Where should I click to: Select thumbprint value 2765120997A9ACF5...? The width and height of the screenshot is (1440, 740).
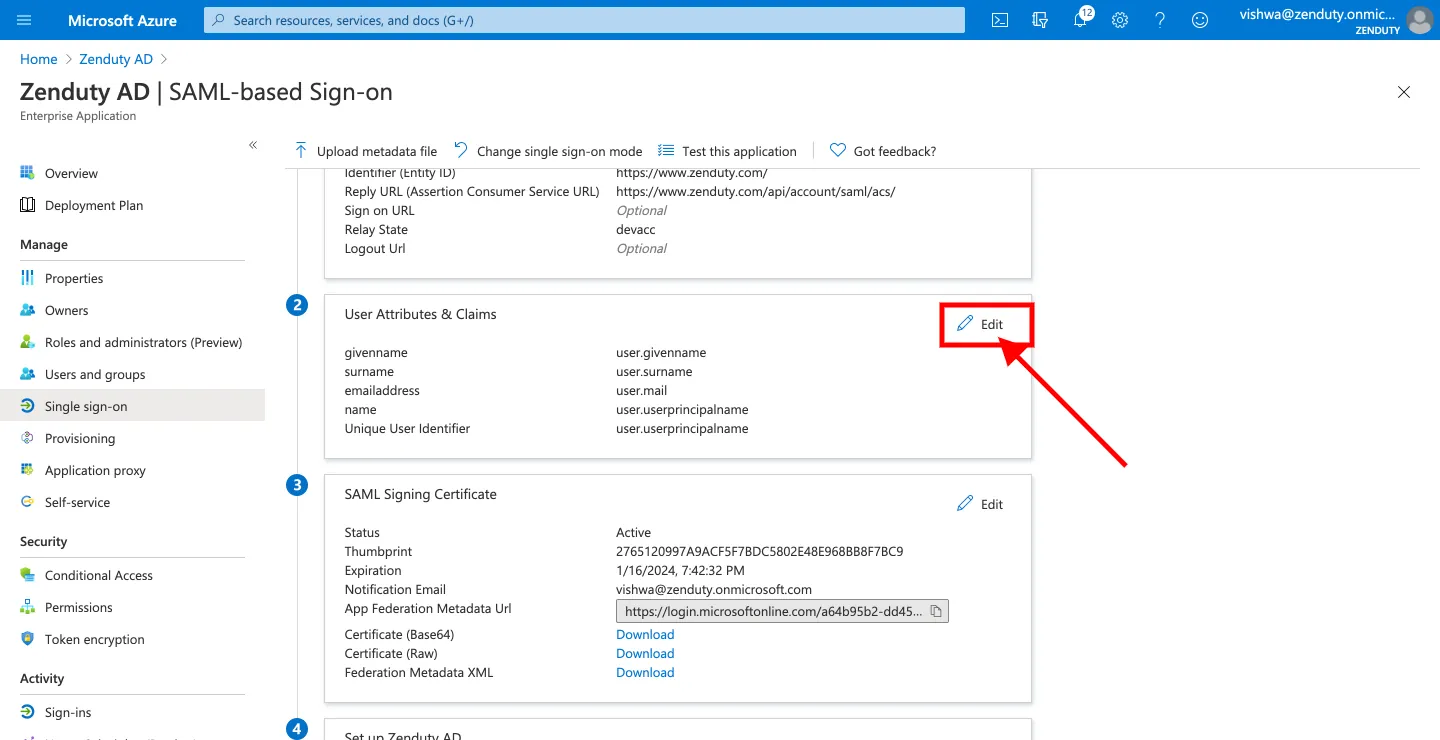(760, 551)
